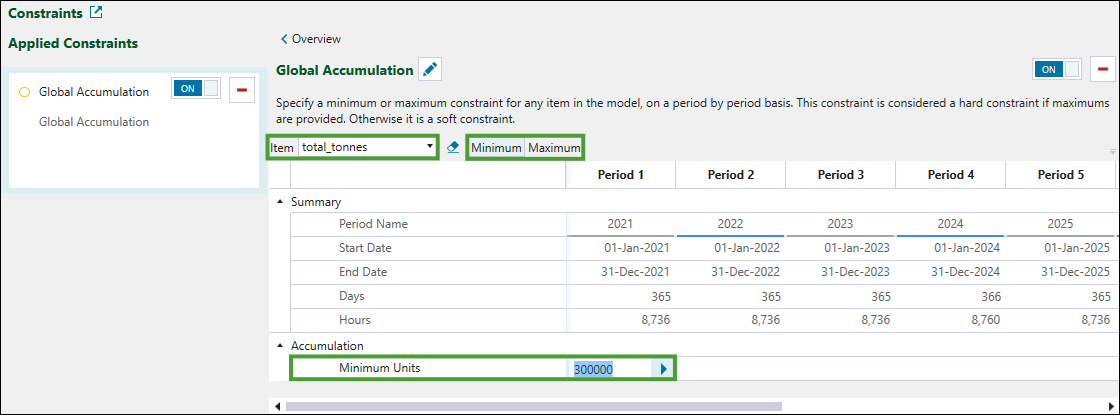Collapse the Accumulation section

tap(280, 346)
